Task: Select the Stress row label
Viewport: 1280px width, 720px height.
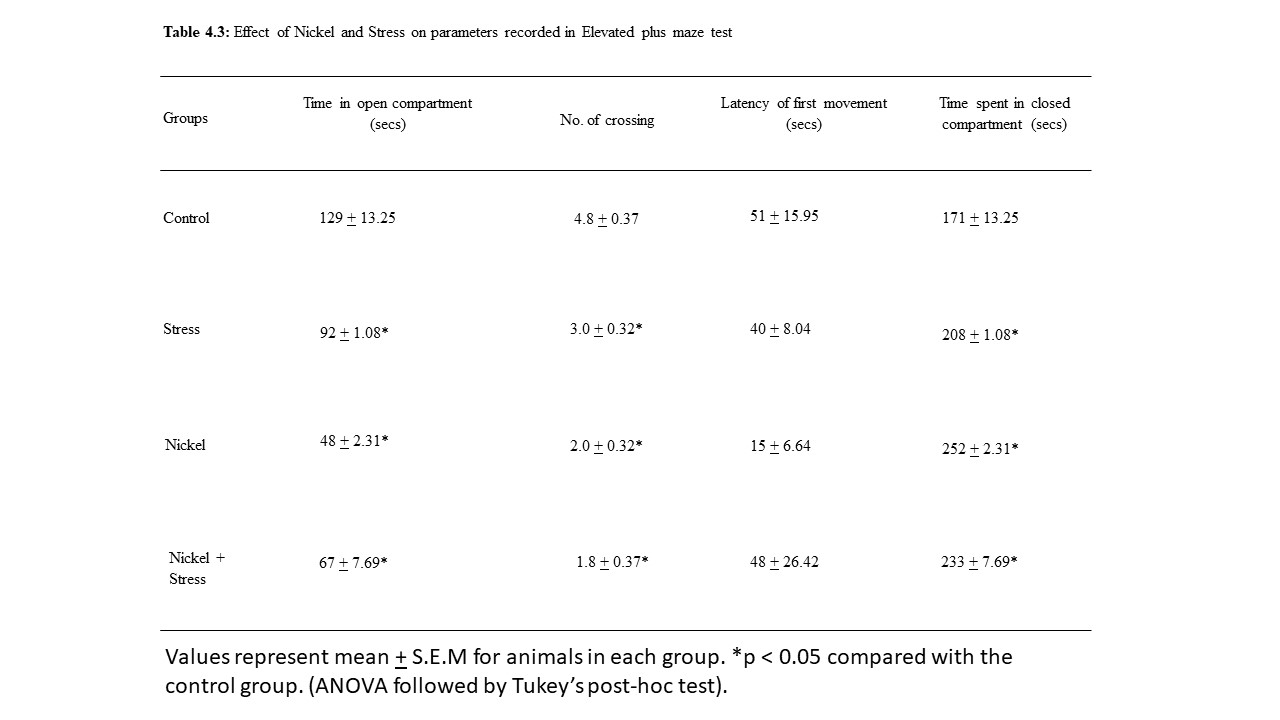Action: pyautogui.click(x=181, y=329)
